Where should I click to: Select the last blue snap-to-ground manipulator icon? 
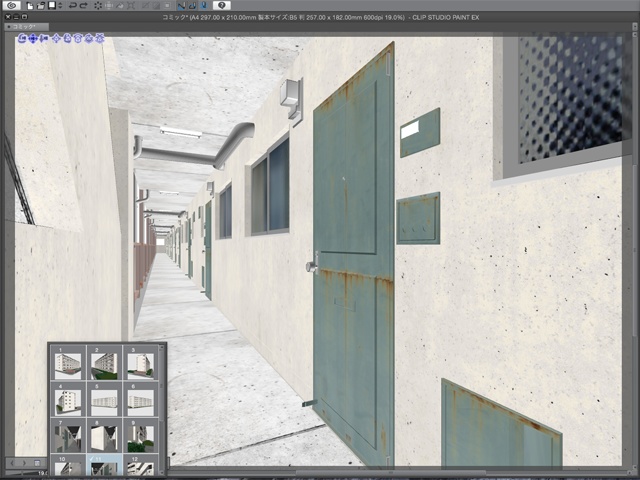click(x=100, y=38)
